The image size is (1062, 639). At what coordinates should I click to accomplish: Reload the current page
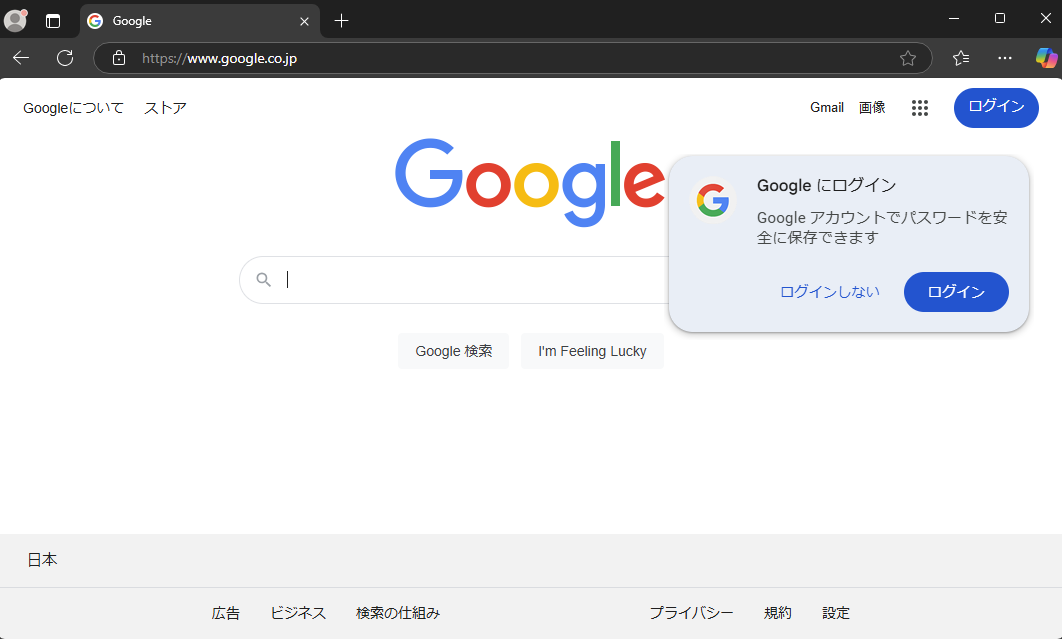point(65,58)
